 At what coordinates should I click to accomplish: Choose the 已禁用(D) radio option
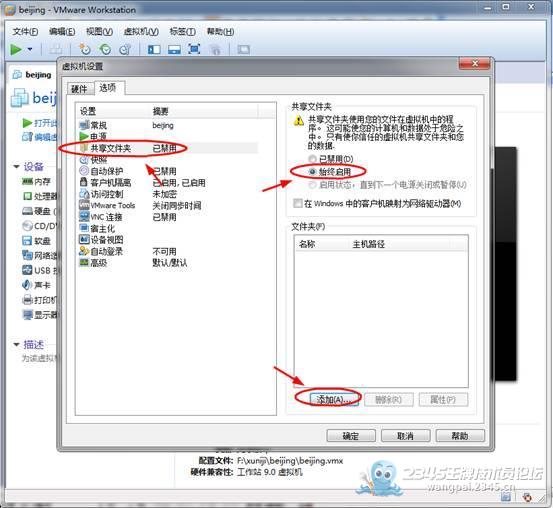click(x=331, y=159)
